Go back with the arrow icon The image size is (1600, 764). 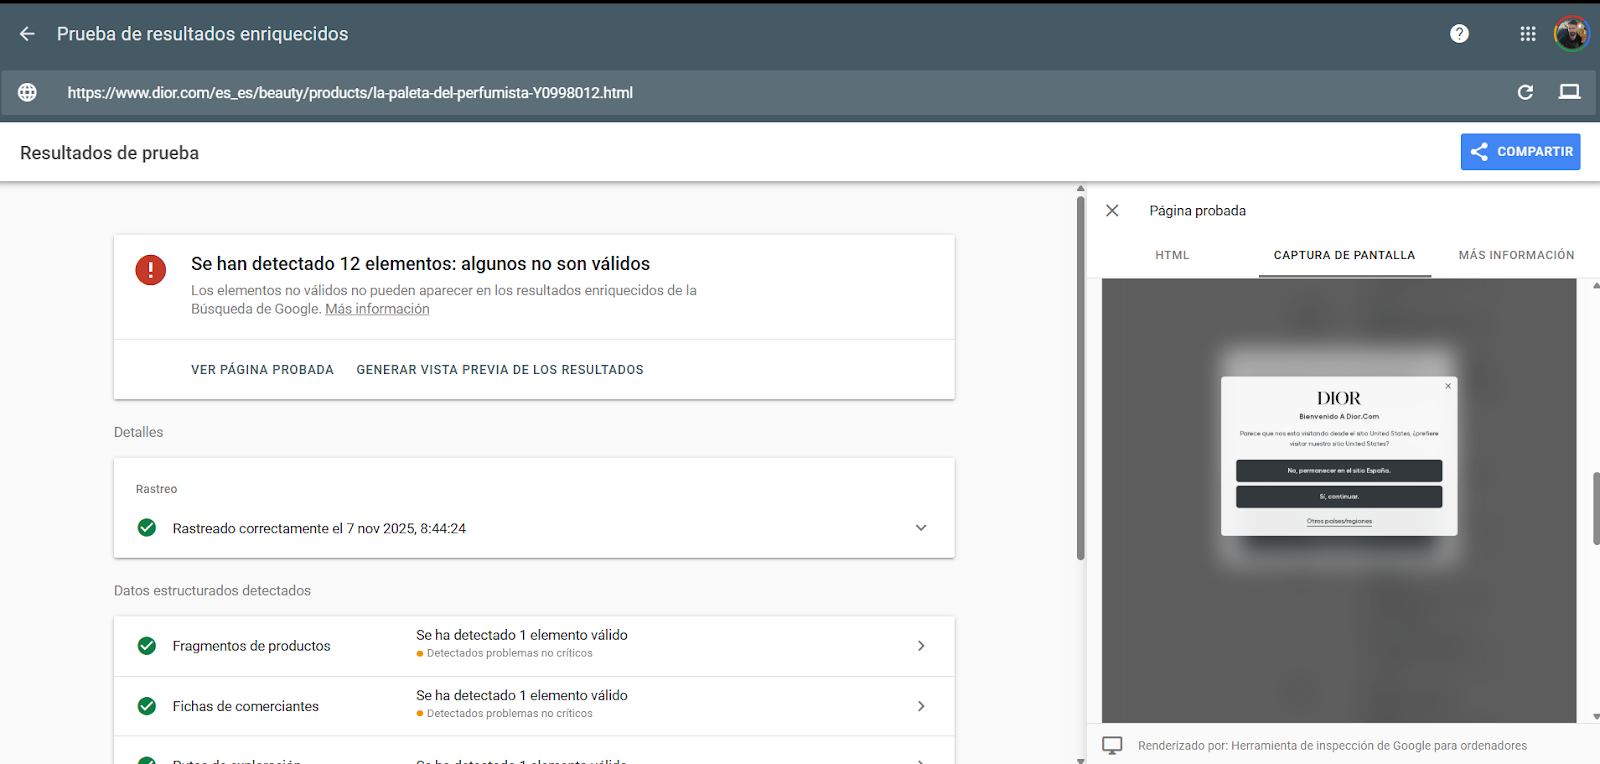27,34
